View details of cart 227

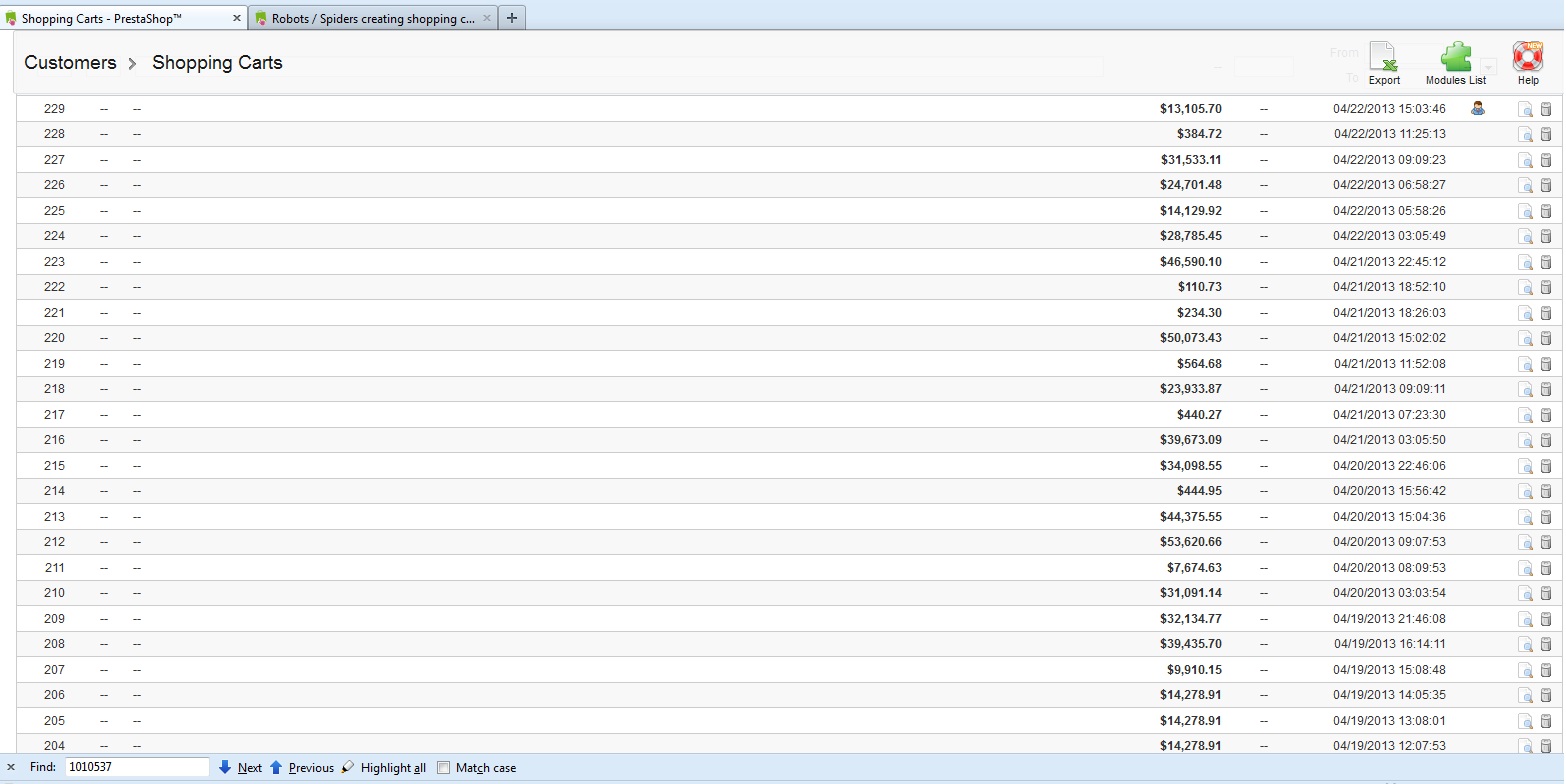coord(1525,160)
